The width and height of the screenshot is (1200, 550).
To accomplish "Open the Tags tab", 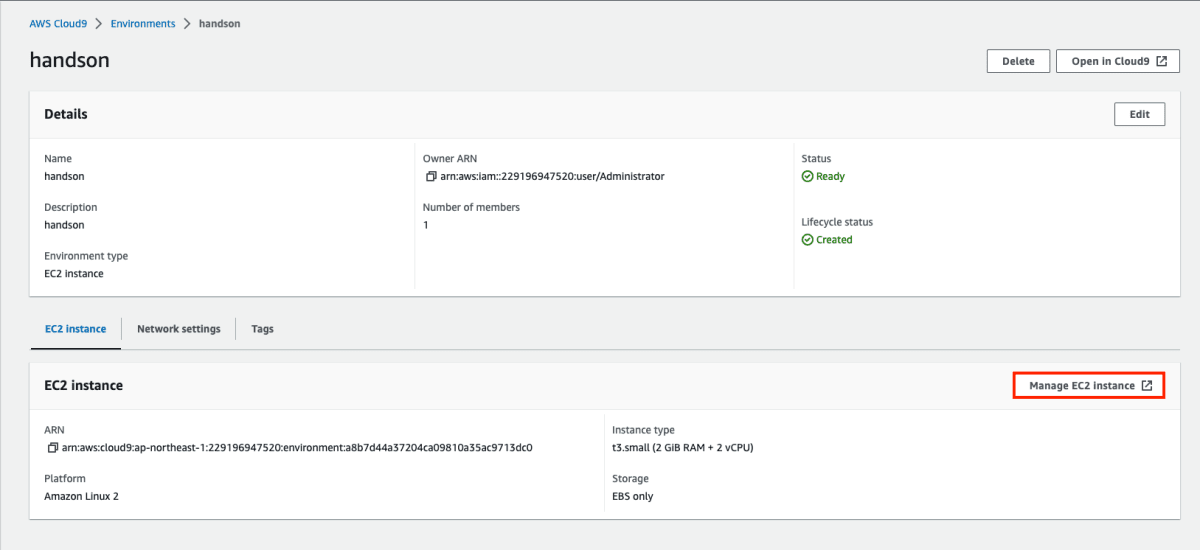I will (262, 329).
